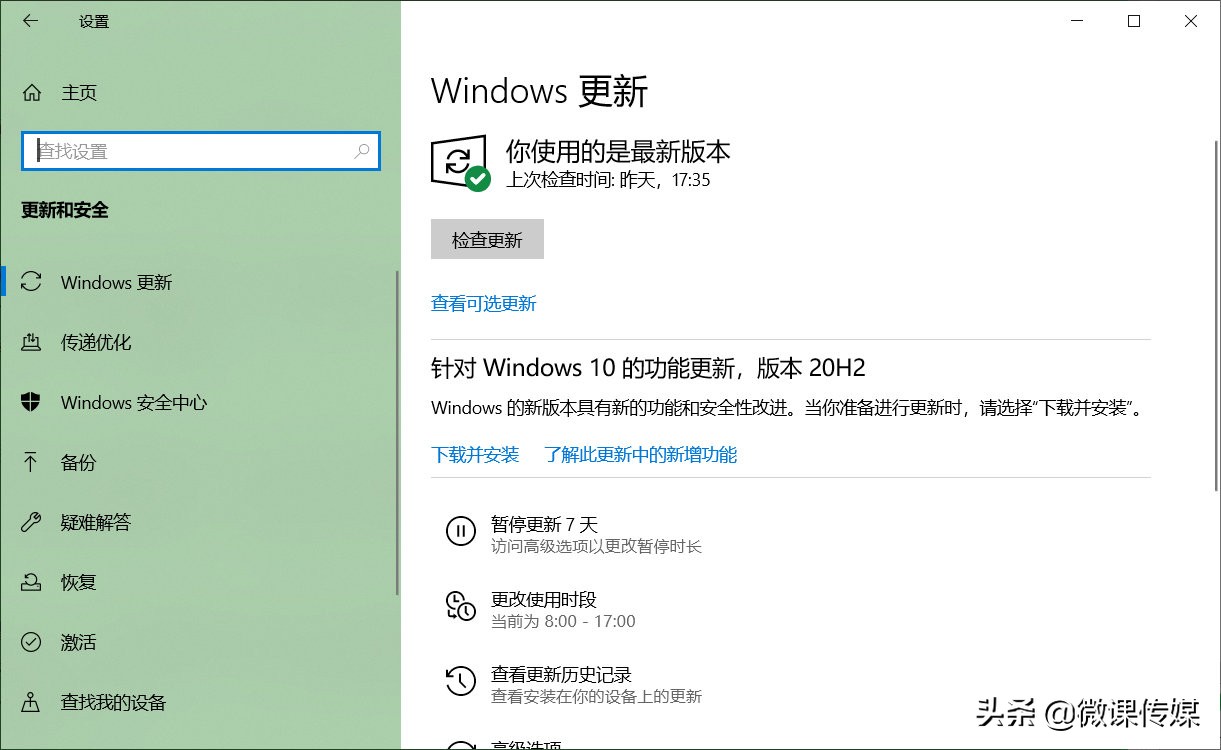The width and height of the screenshot is (1221, 750).
Task: Click 下载并安装 for version 20H2
Action: [x=474, y=455]
